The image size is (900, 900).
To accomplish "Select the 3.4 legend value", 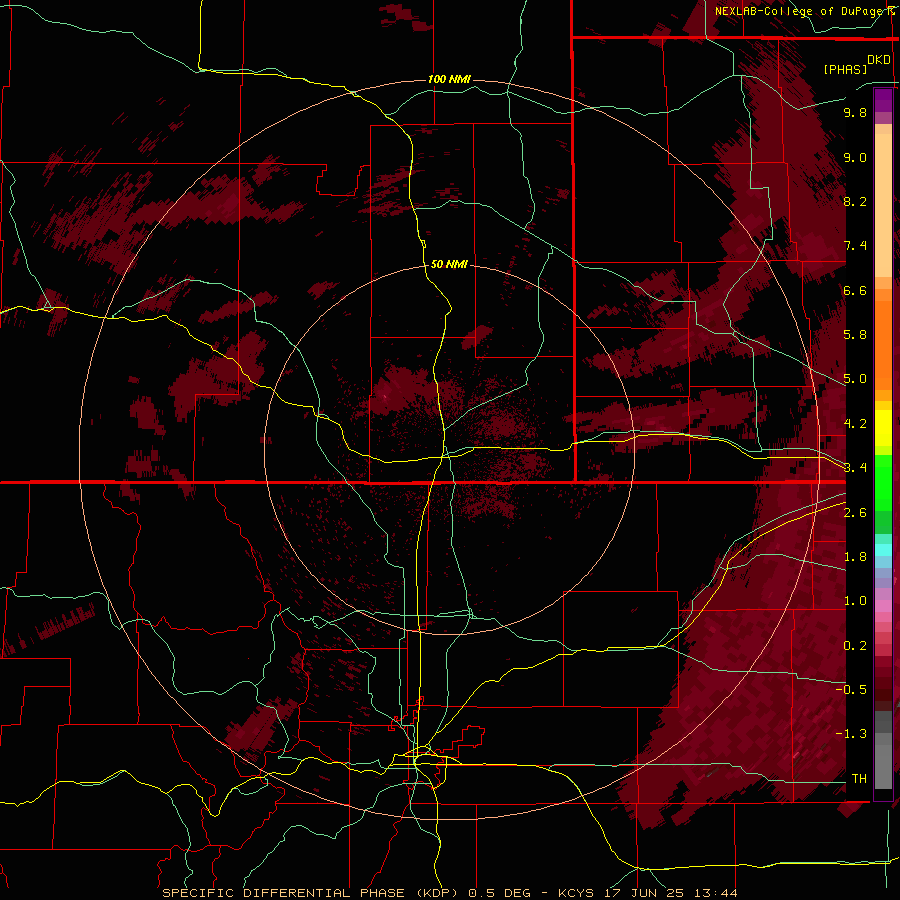I will [x=855, y=468].
